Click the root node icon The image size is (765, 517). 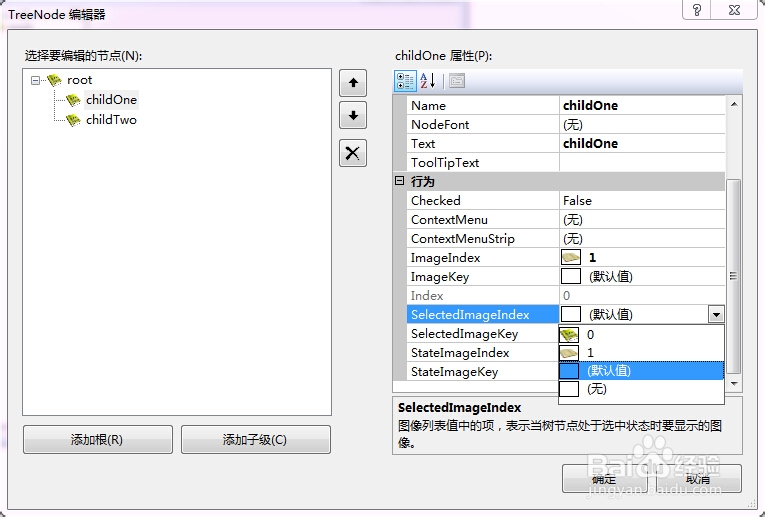pyautogui.click(x=55, y=80)
